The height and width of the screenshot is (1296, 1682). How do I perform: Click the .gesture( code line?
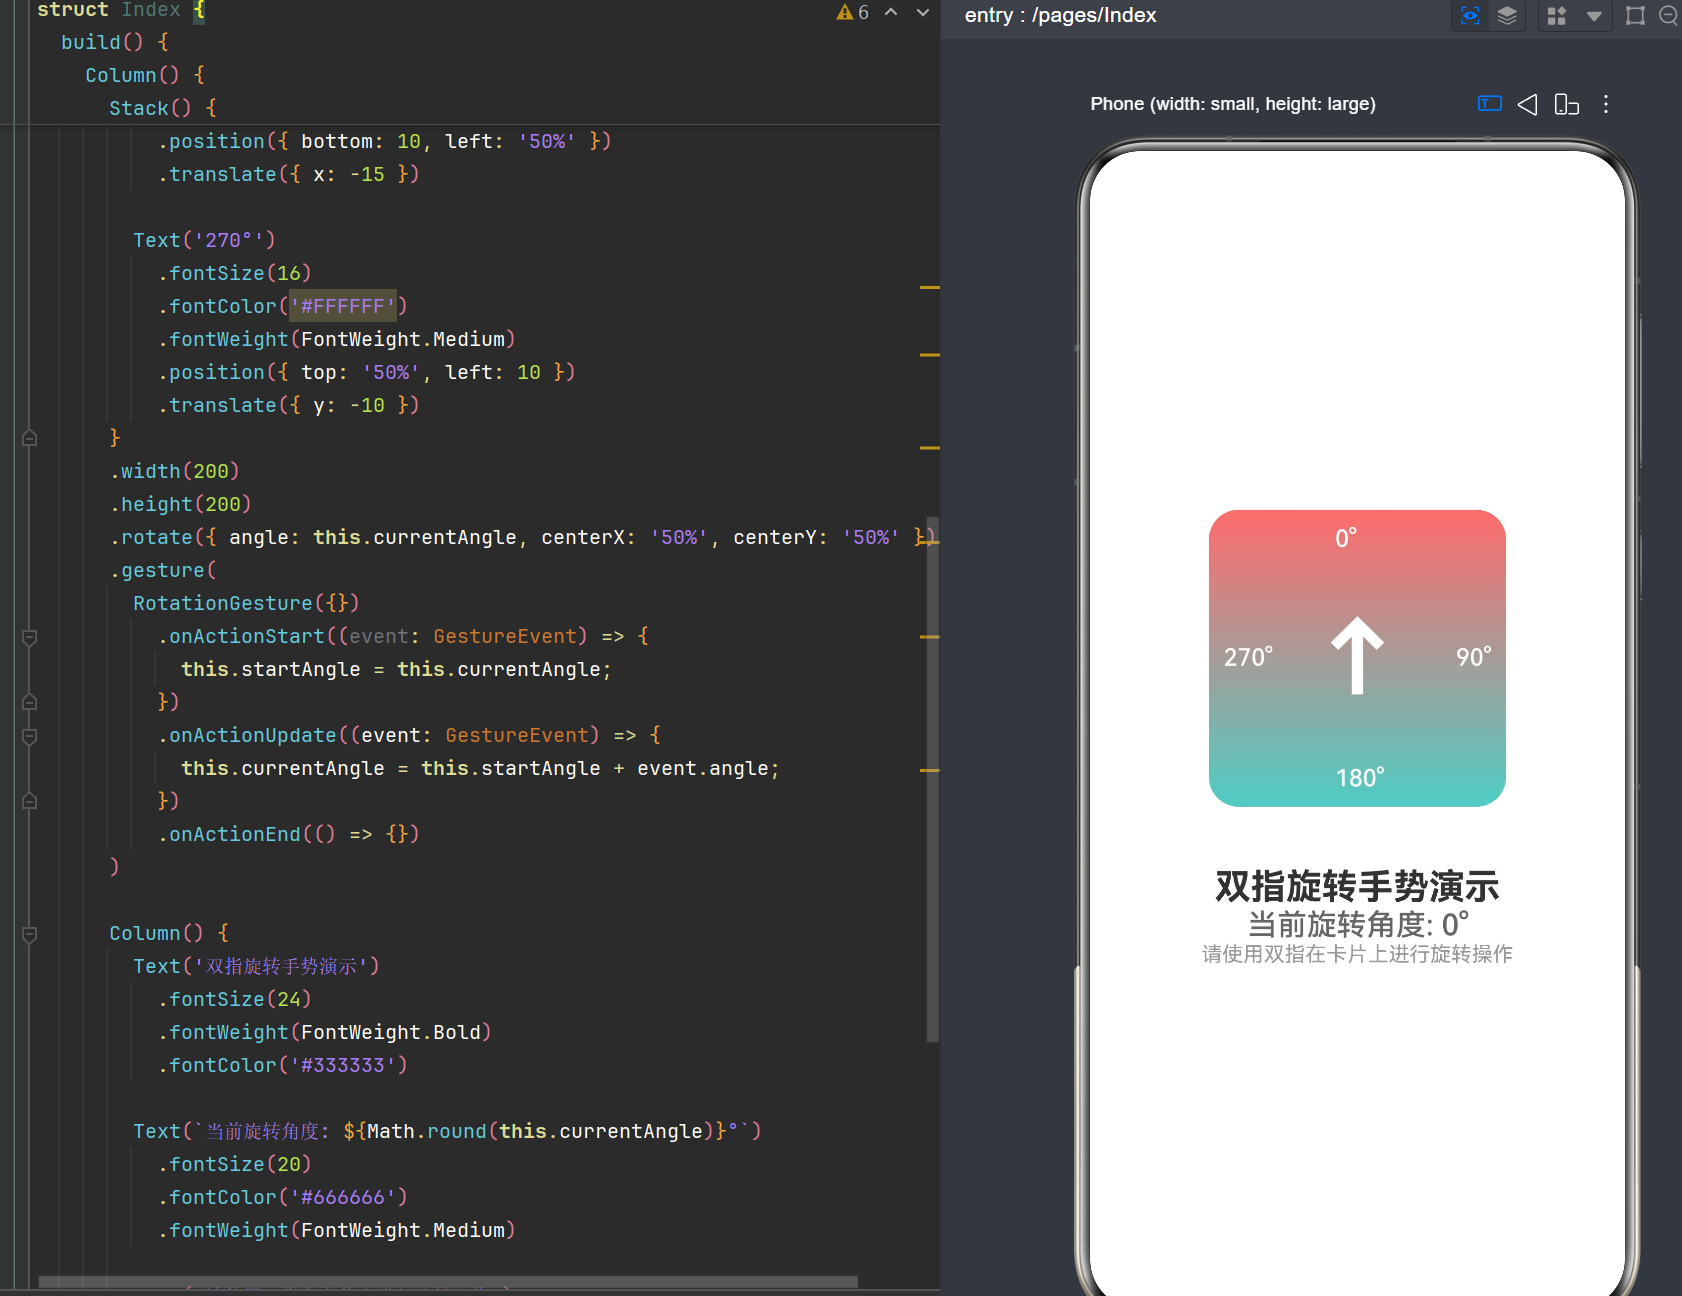point(163,570)
